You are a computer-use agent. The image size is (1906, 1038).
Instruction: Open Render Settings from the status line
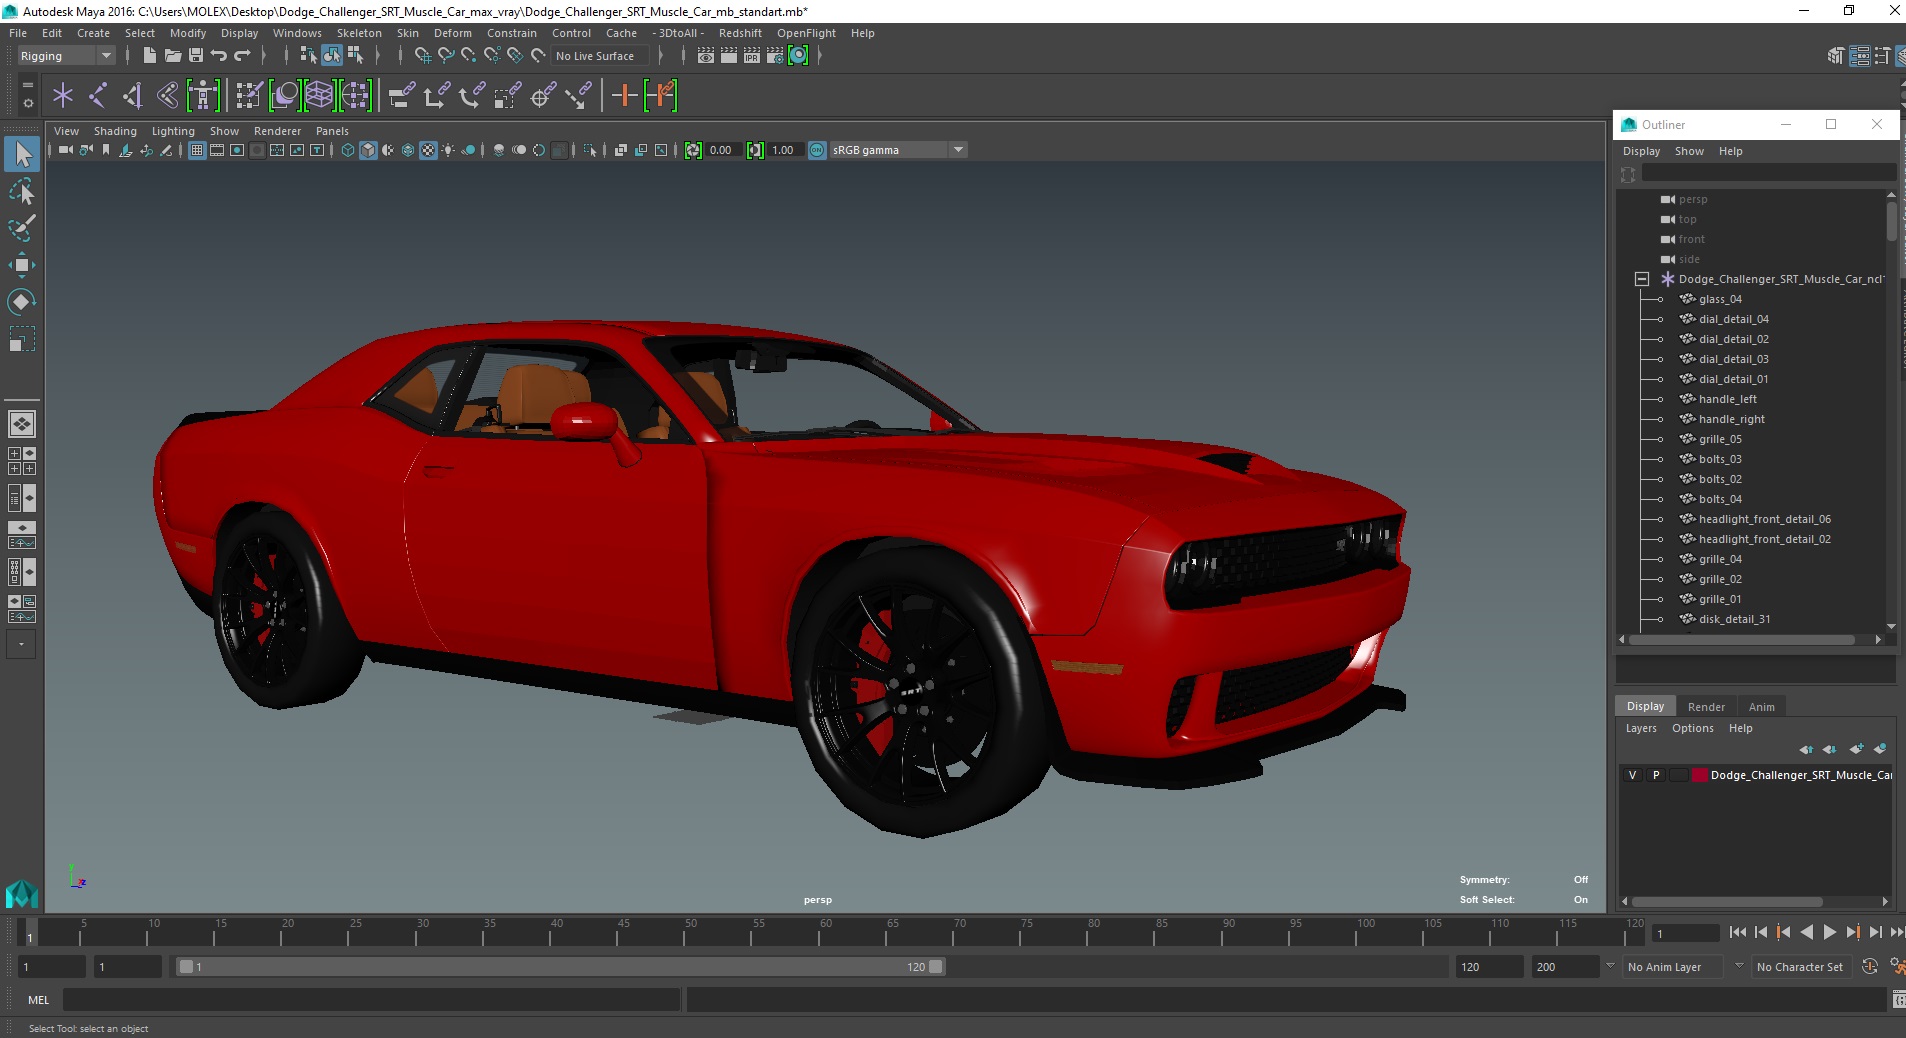775,56
